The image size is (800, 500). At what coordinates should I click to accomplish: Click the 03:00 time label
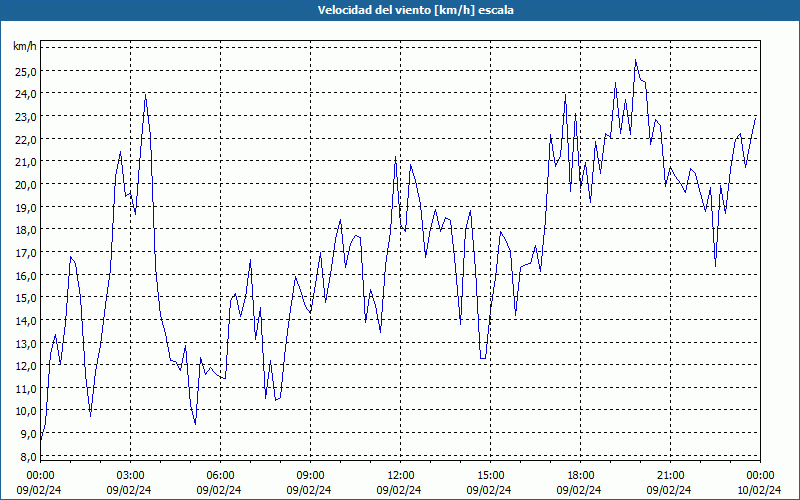tap(131, 476)
